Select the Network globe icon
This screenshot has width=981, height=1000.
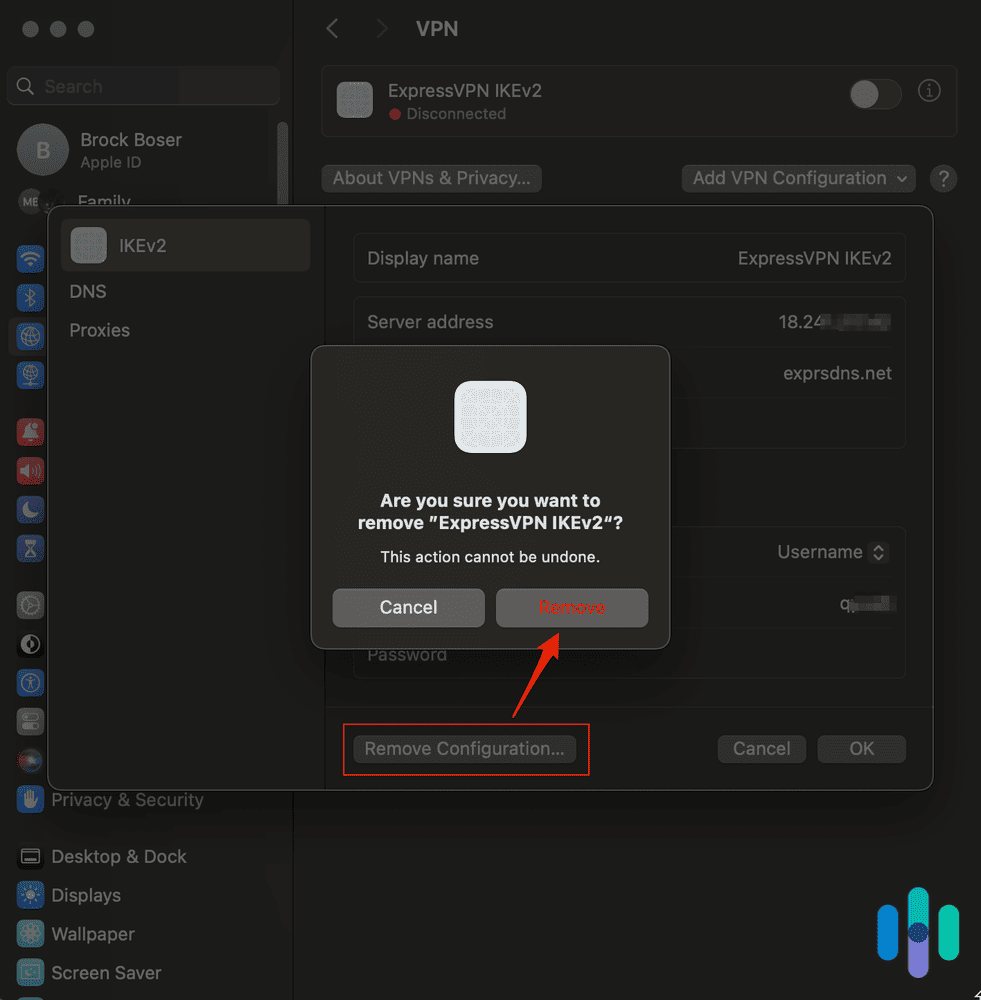(30, 337)
